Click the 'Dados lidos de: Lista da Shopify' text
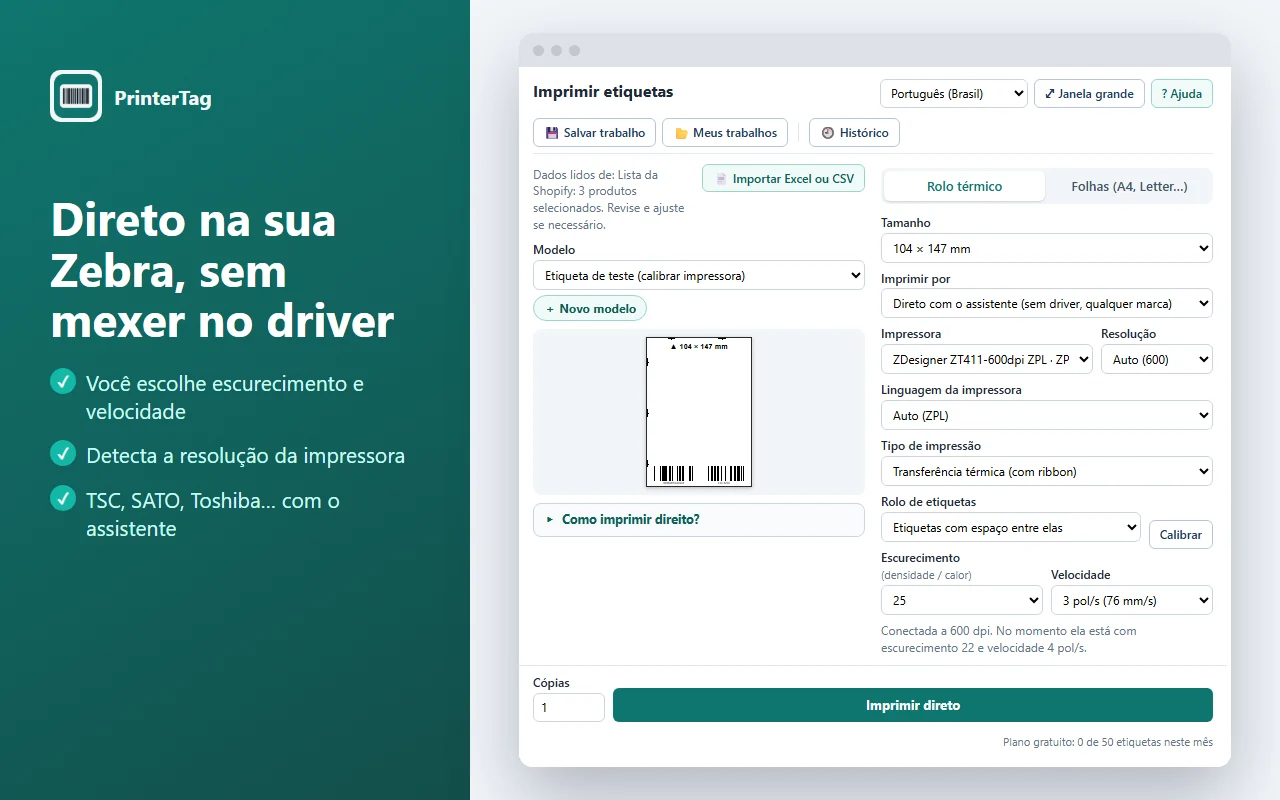The width and height of the screenshot is (1280, 800). click(x=608, y=199)
